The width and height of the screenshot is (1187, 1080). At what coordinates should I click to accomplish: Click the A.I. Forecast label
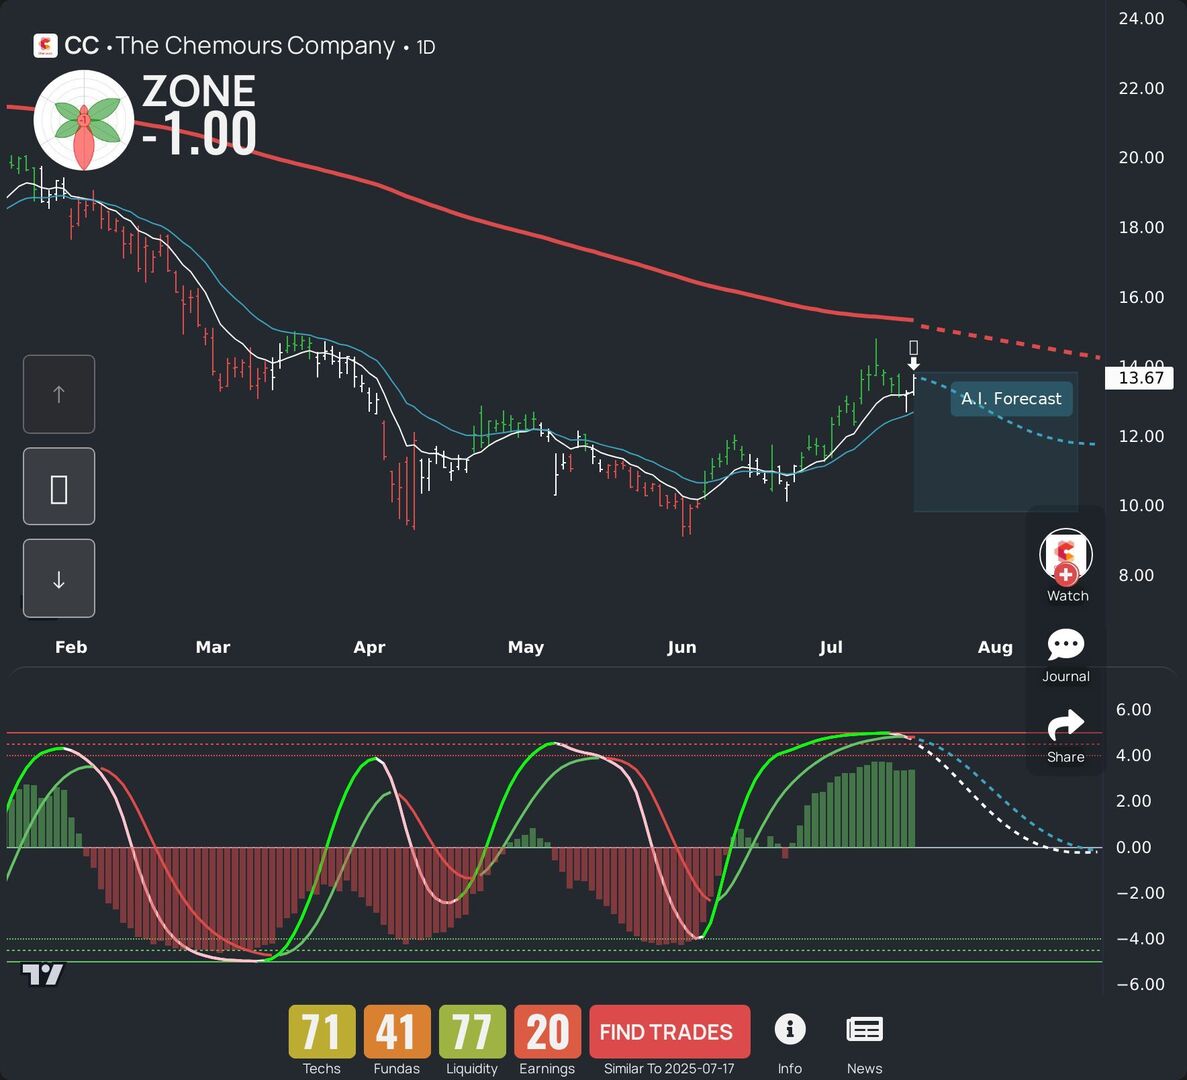pos(1011,399)
